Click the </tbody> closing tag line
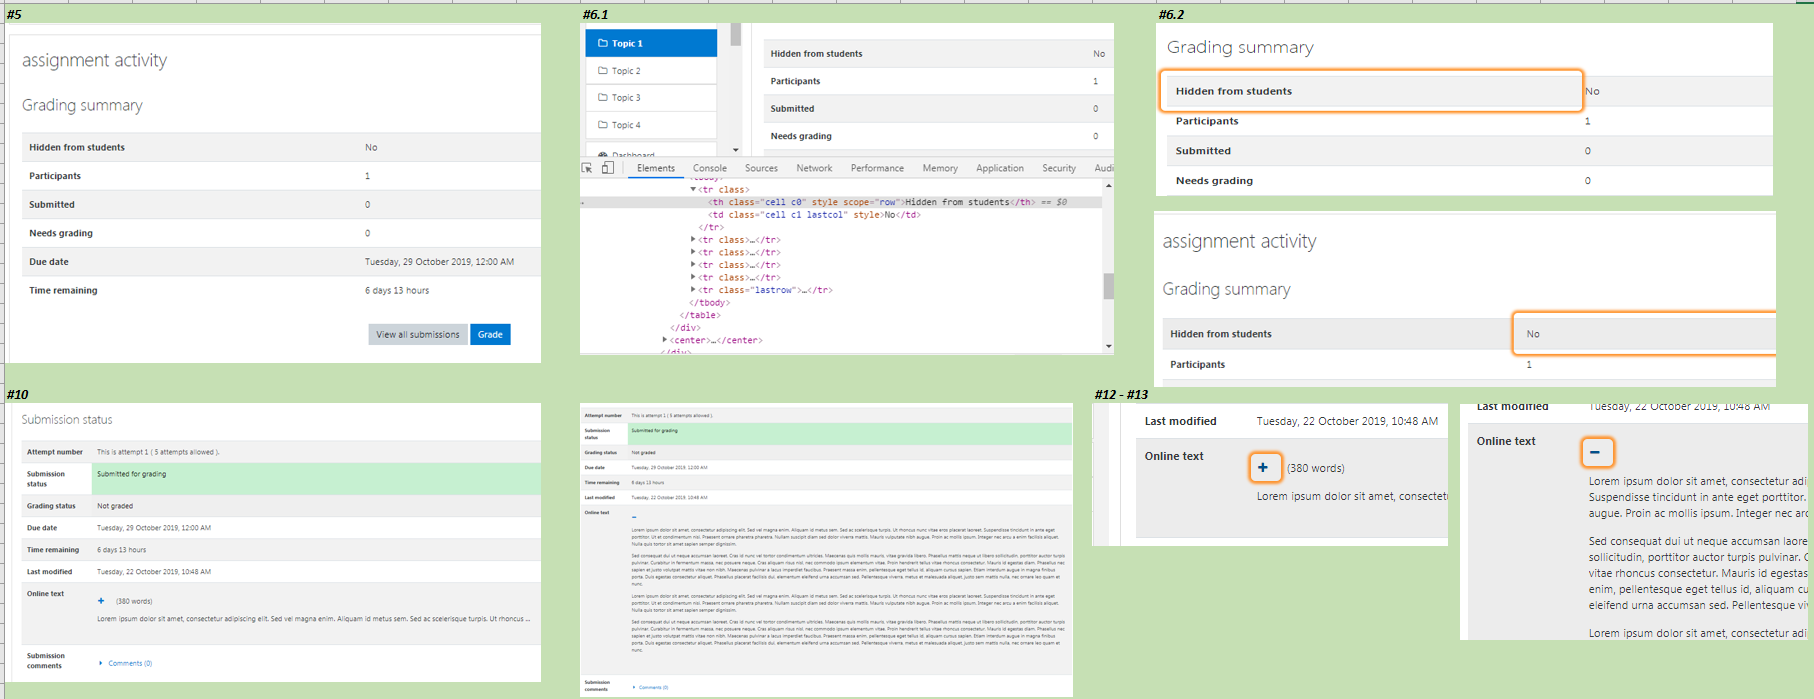Viewport: 1814px width, 699px height. coord(709,303)
